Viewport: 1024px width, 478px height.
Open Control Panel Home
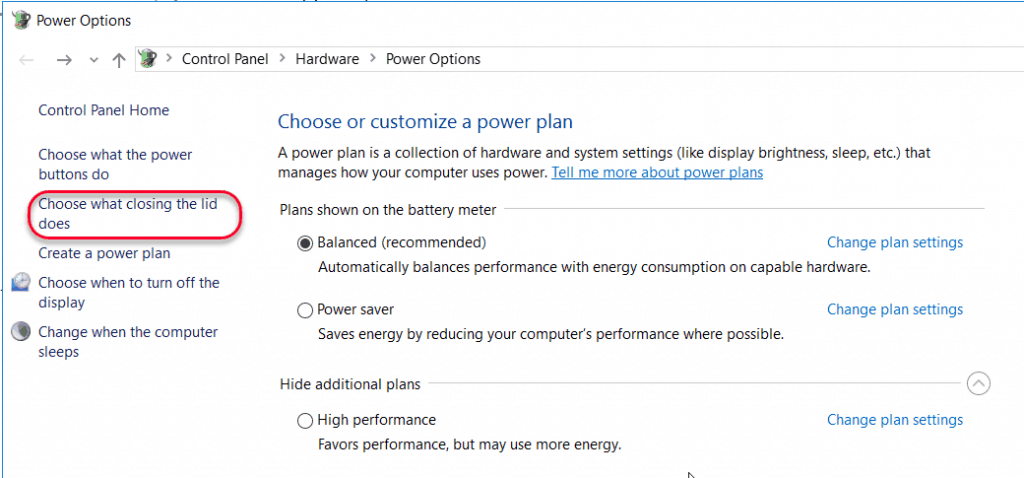click(x=103, y=110)
